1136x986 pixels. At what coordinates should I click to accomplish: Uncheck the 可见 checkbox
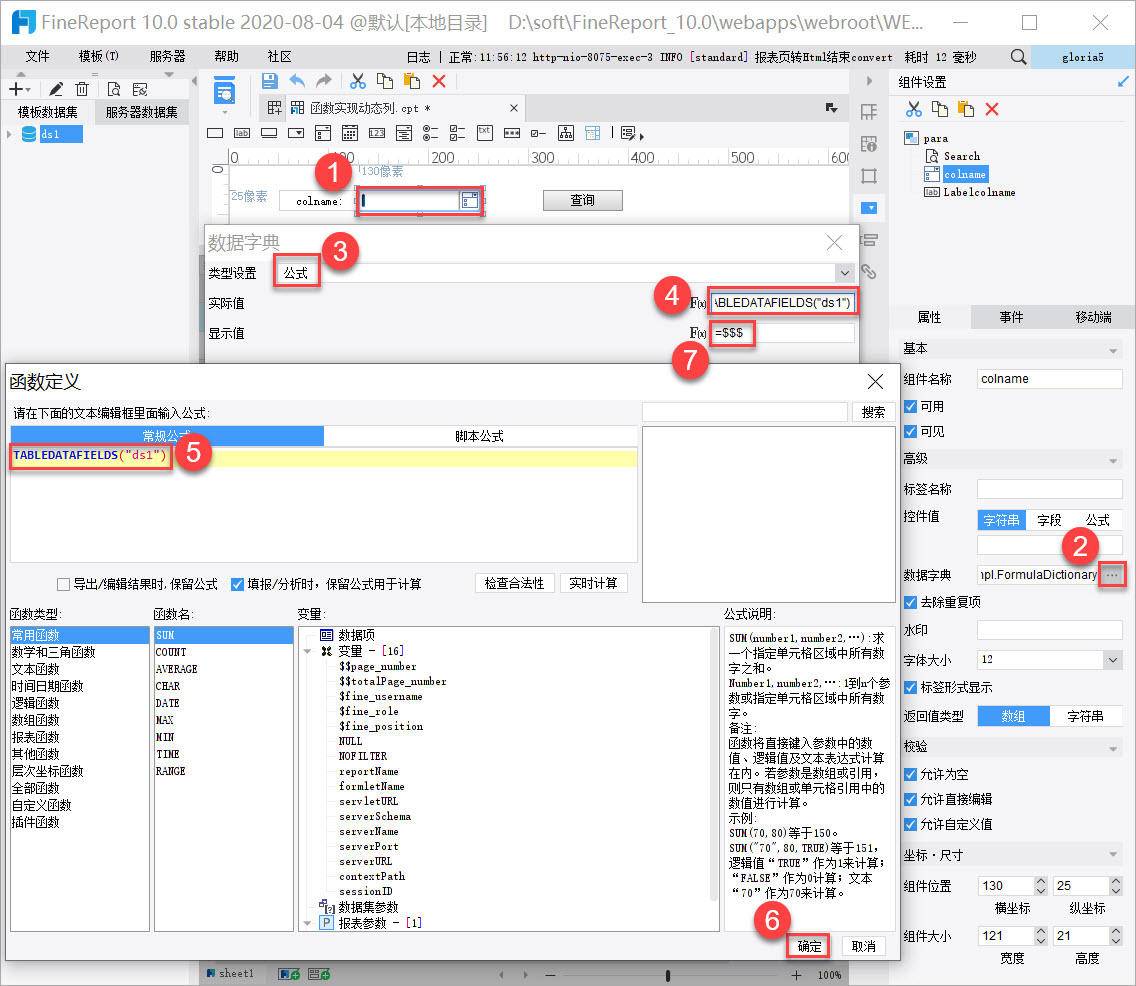coord(911,432)
